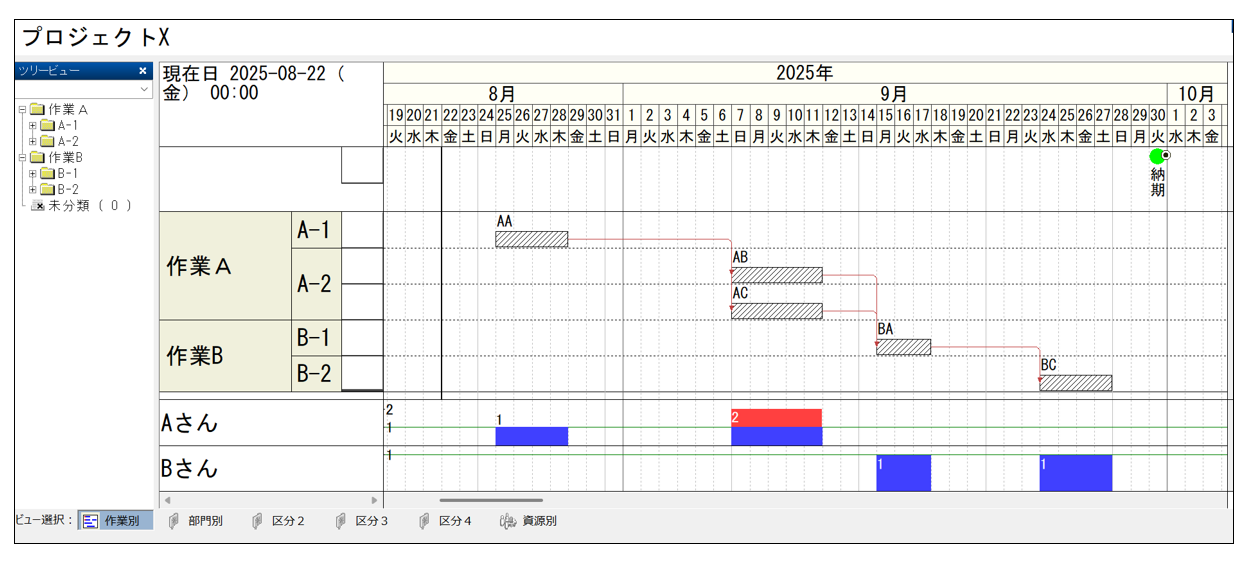1252x577 pixels.
Task: Click the horizontal timeline scrollbar thumb
Action: [491, 500]
